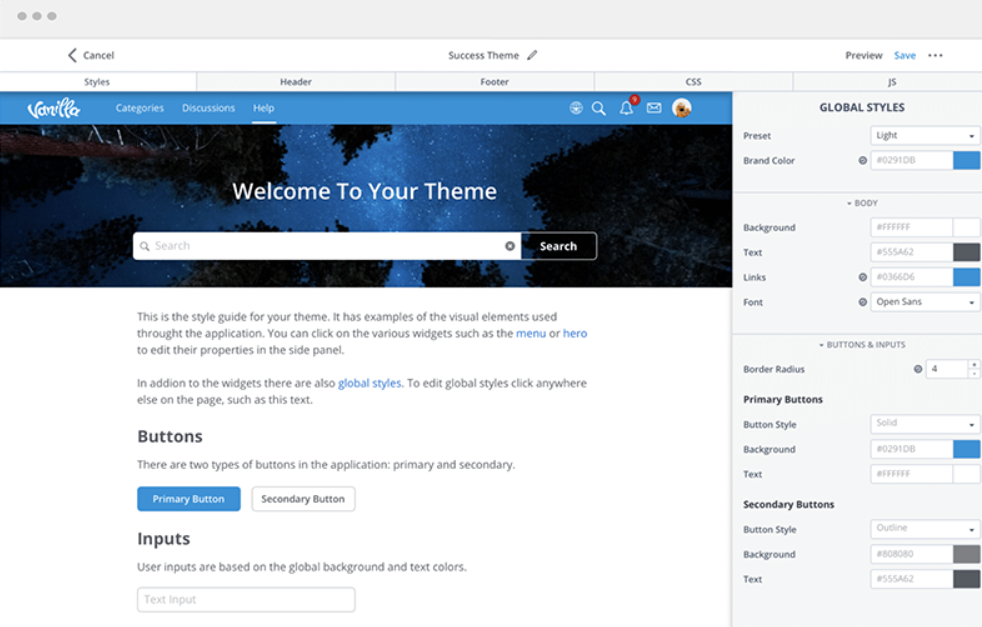Click the global styles link in the text
This screenshot has width=982, height=627.
click(x=369, y=382)
